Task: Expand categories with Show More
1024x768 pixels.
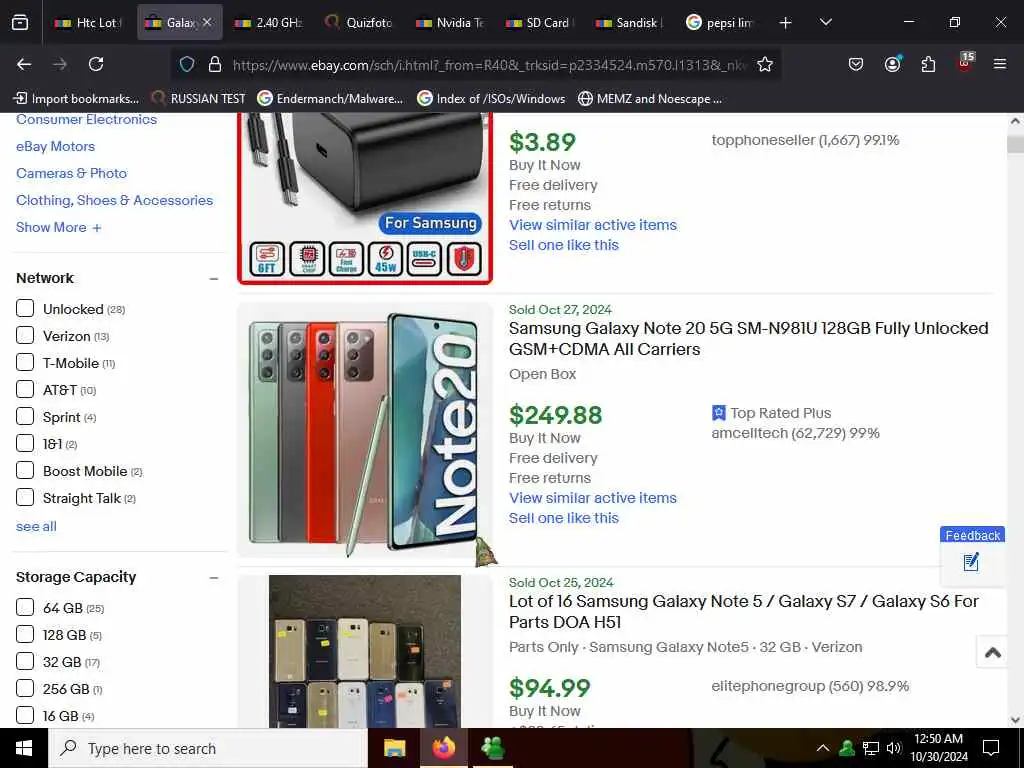Action: coord(59,227)
